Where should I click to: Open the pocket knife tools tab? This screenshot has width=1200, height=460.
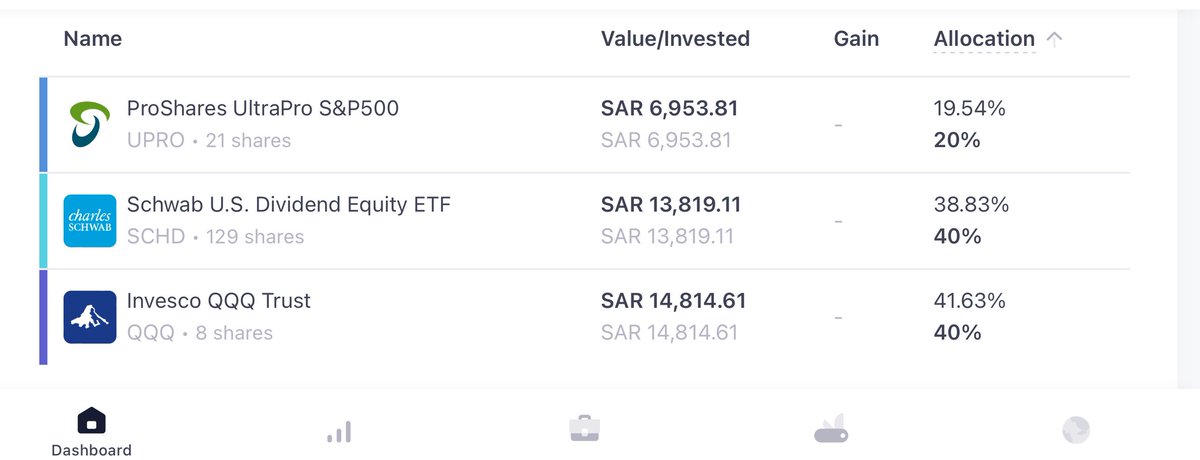(x=830, y=430)
